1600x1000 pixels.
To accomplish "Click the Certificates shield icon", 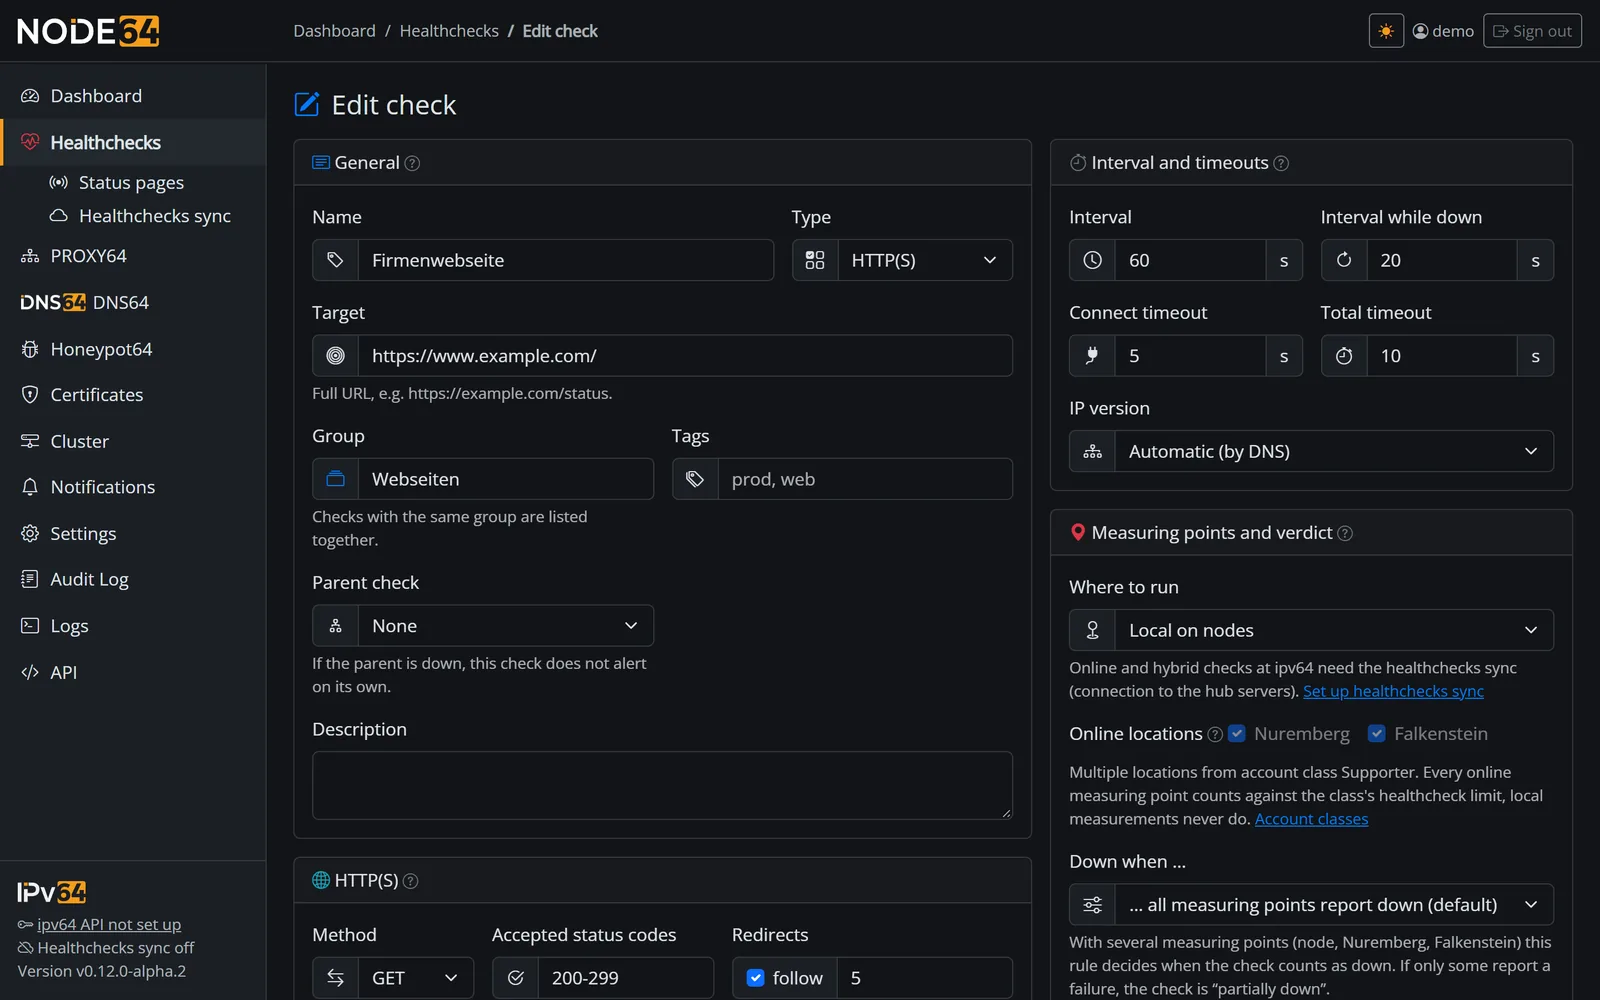I will point(30,395).
